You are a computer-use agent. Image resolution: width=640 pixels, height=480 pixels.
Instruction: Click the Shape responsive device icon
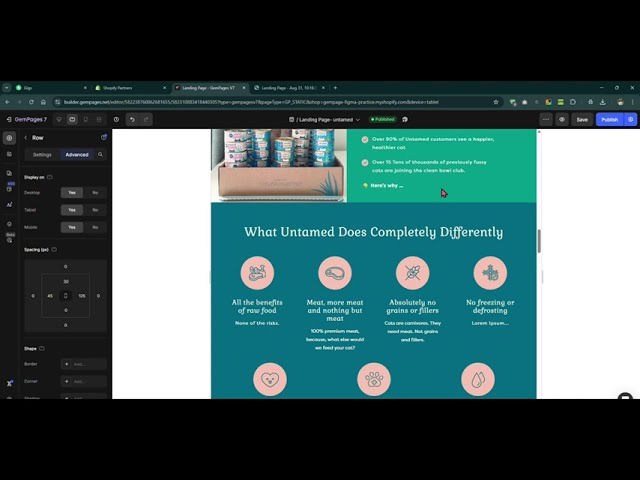point(42,349)
